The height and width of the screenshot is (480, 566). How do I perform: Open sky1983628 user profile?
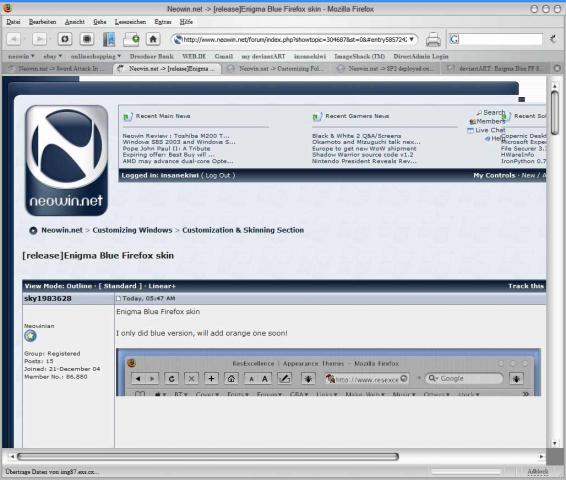(x=48, y=298)
